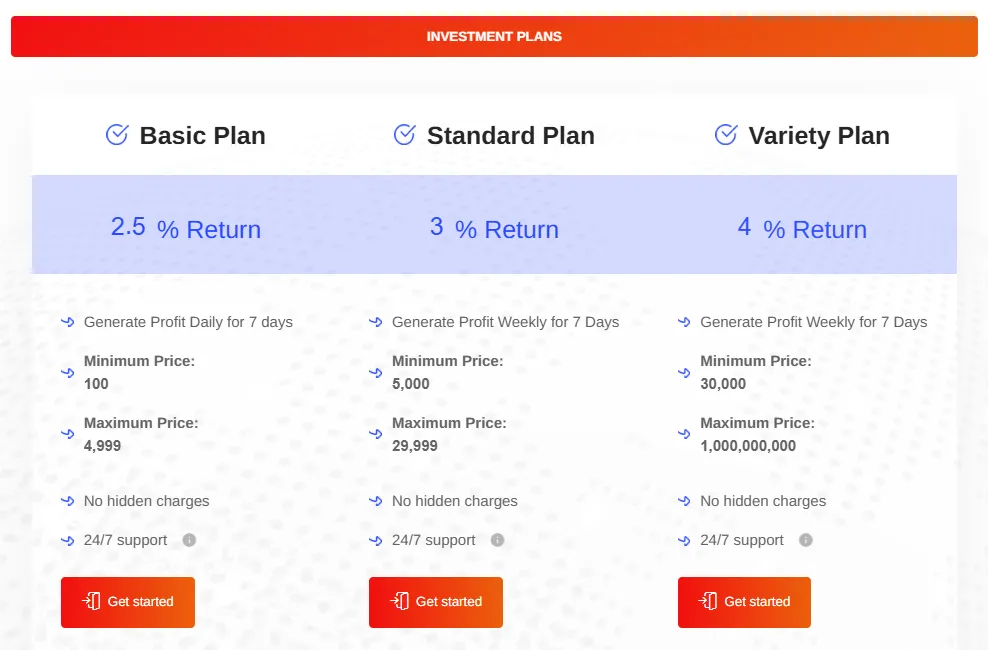This screenshot has height=650, width=988.
Task: Get started with the Basic Plan
Action: click(128, 602)
